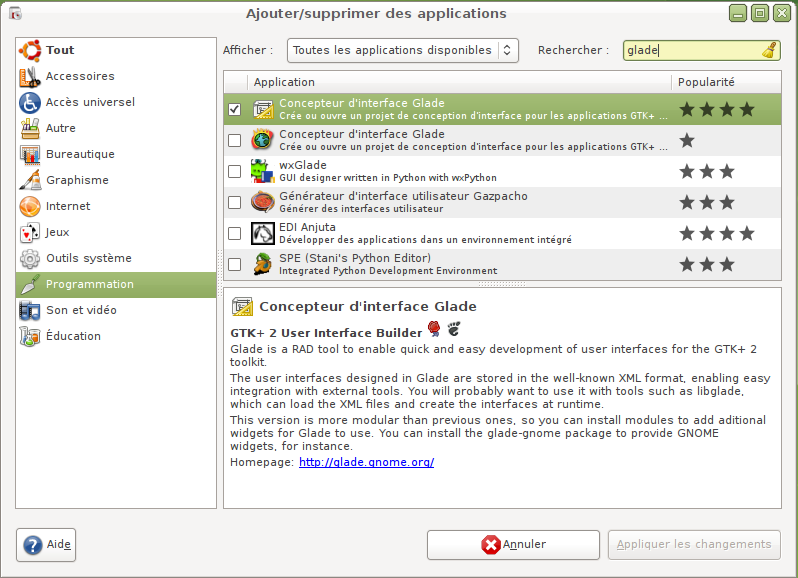Image resolution: width=798 pixels, height=578 pixels.
Task: Sort by the Application column header
Action: click(459, 82)
